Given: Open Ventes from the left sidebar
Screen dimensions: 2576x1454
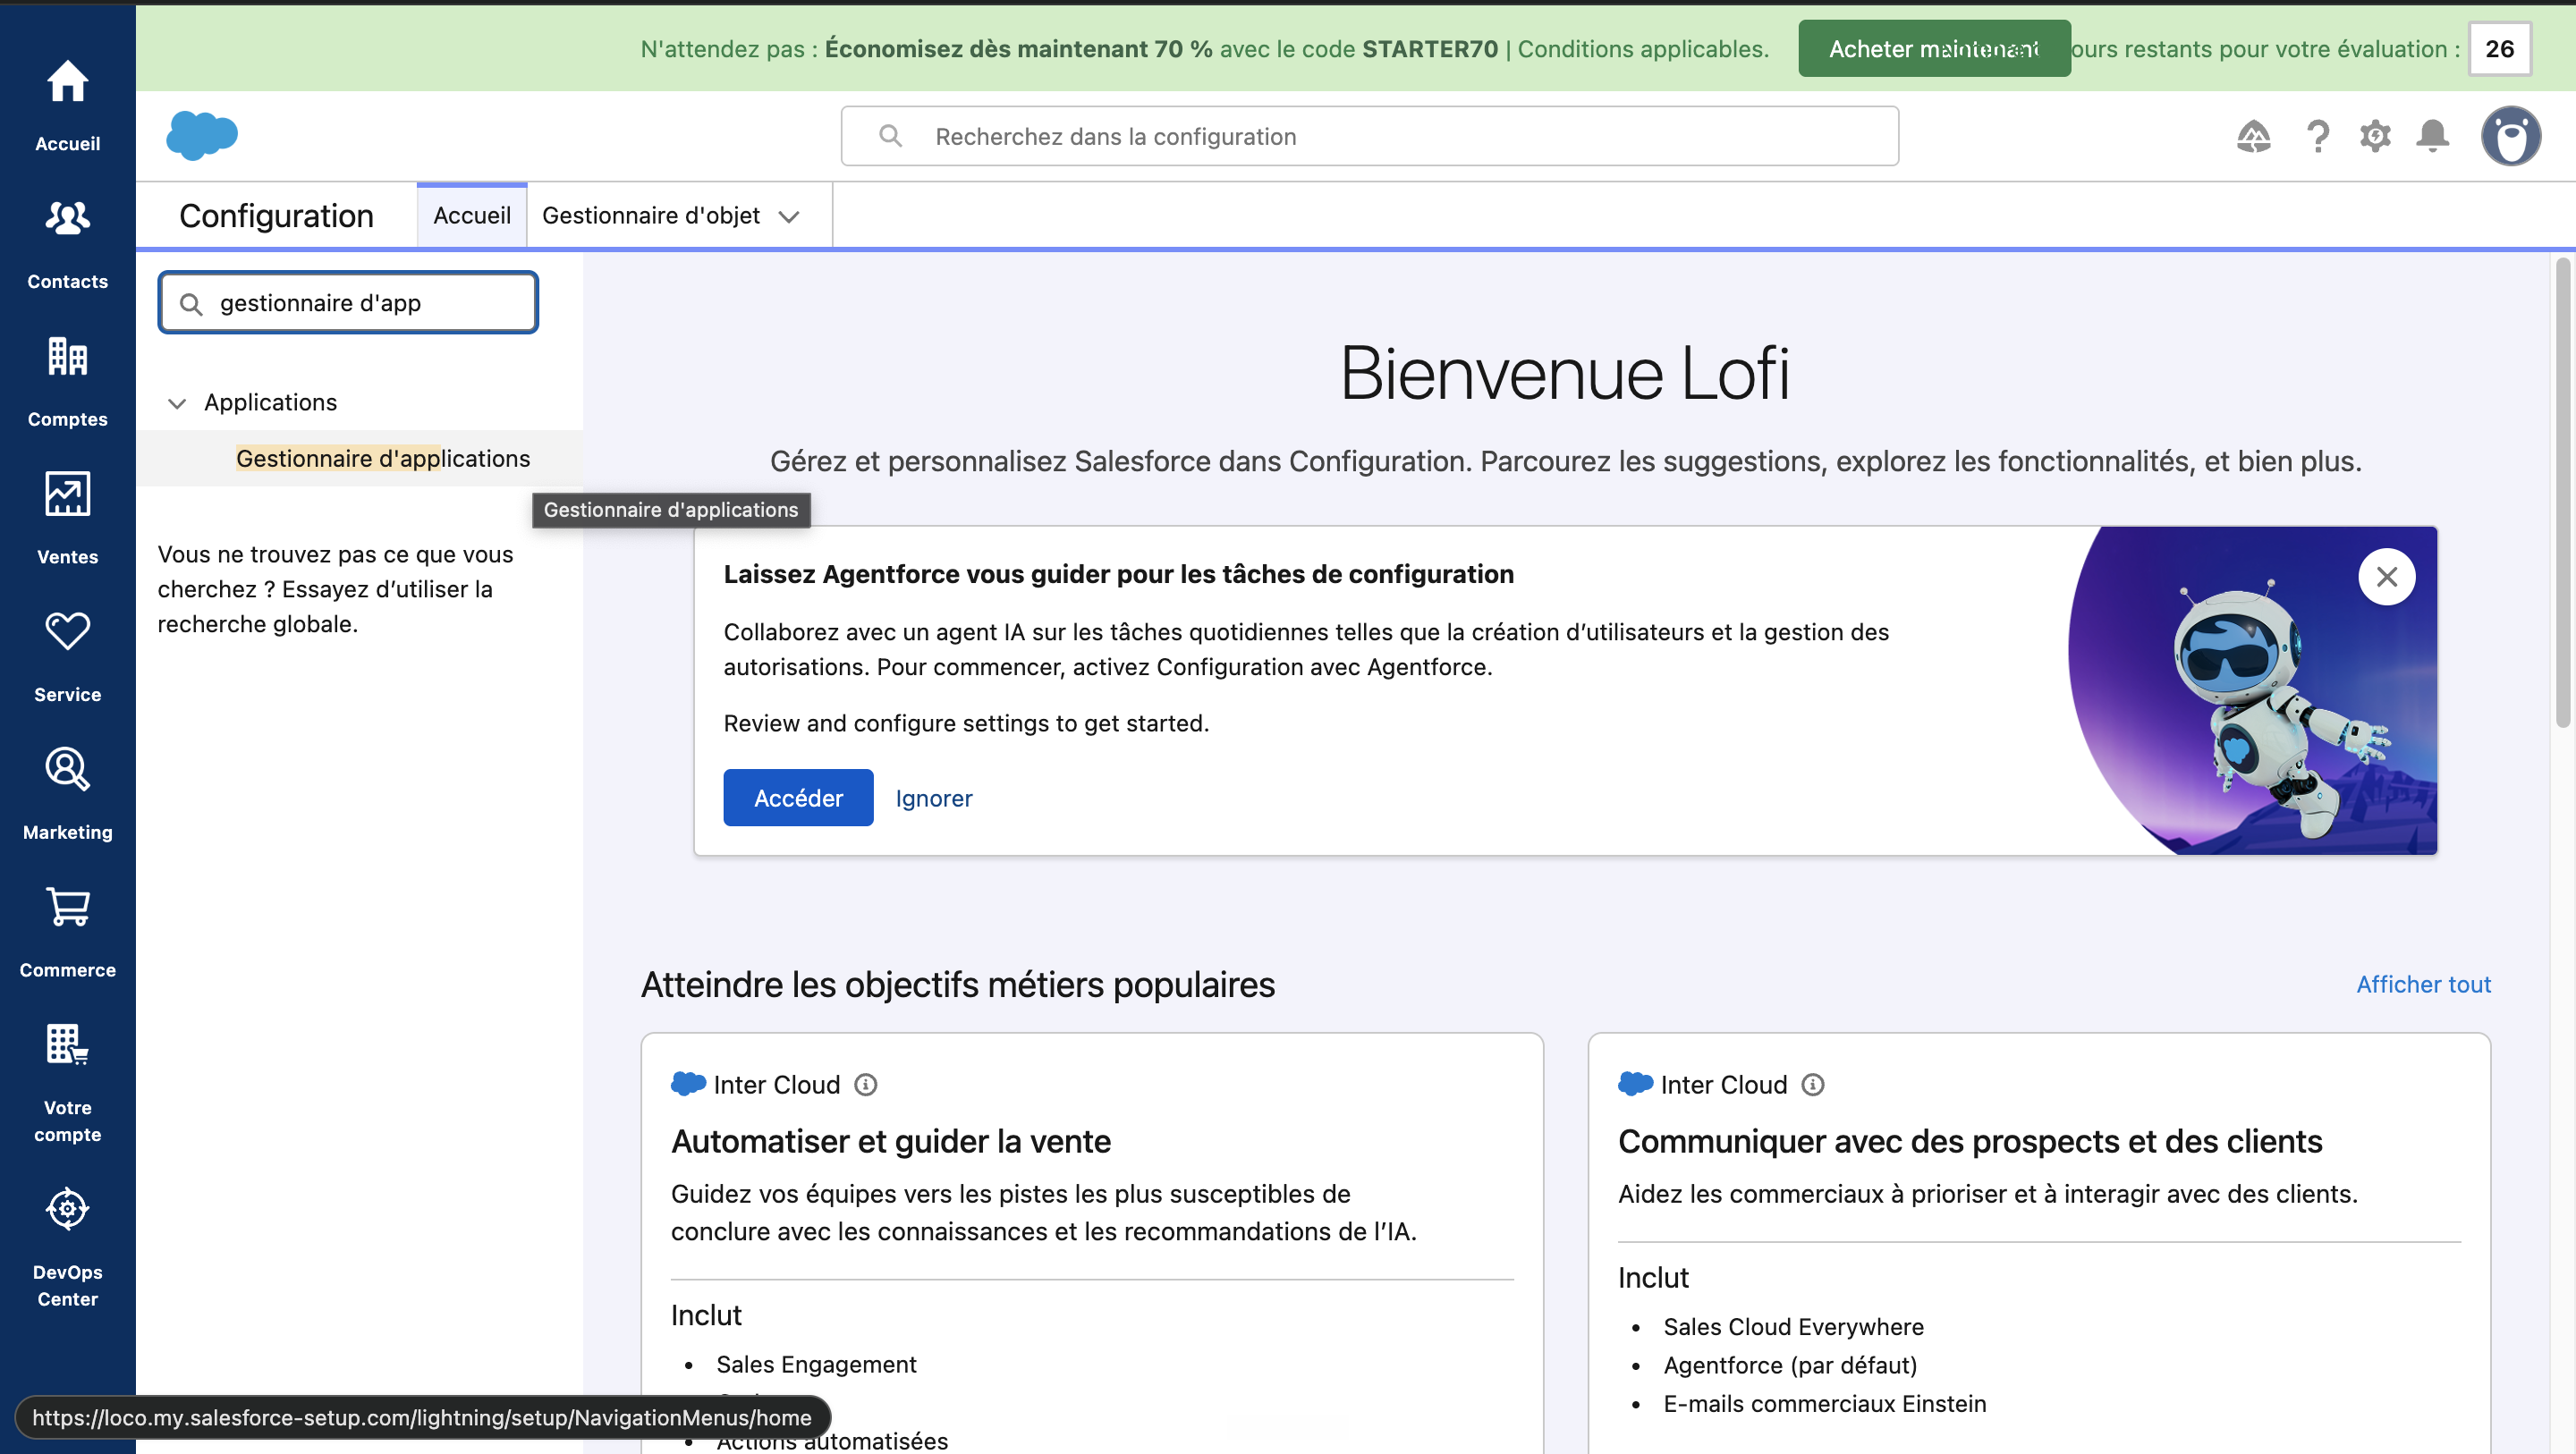Looking at the screenshot, I should click(67, 518).
